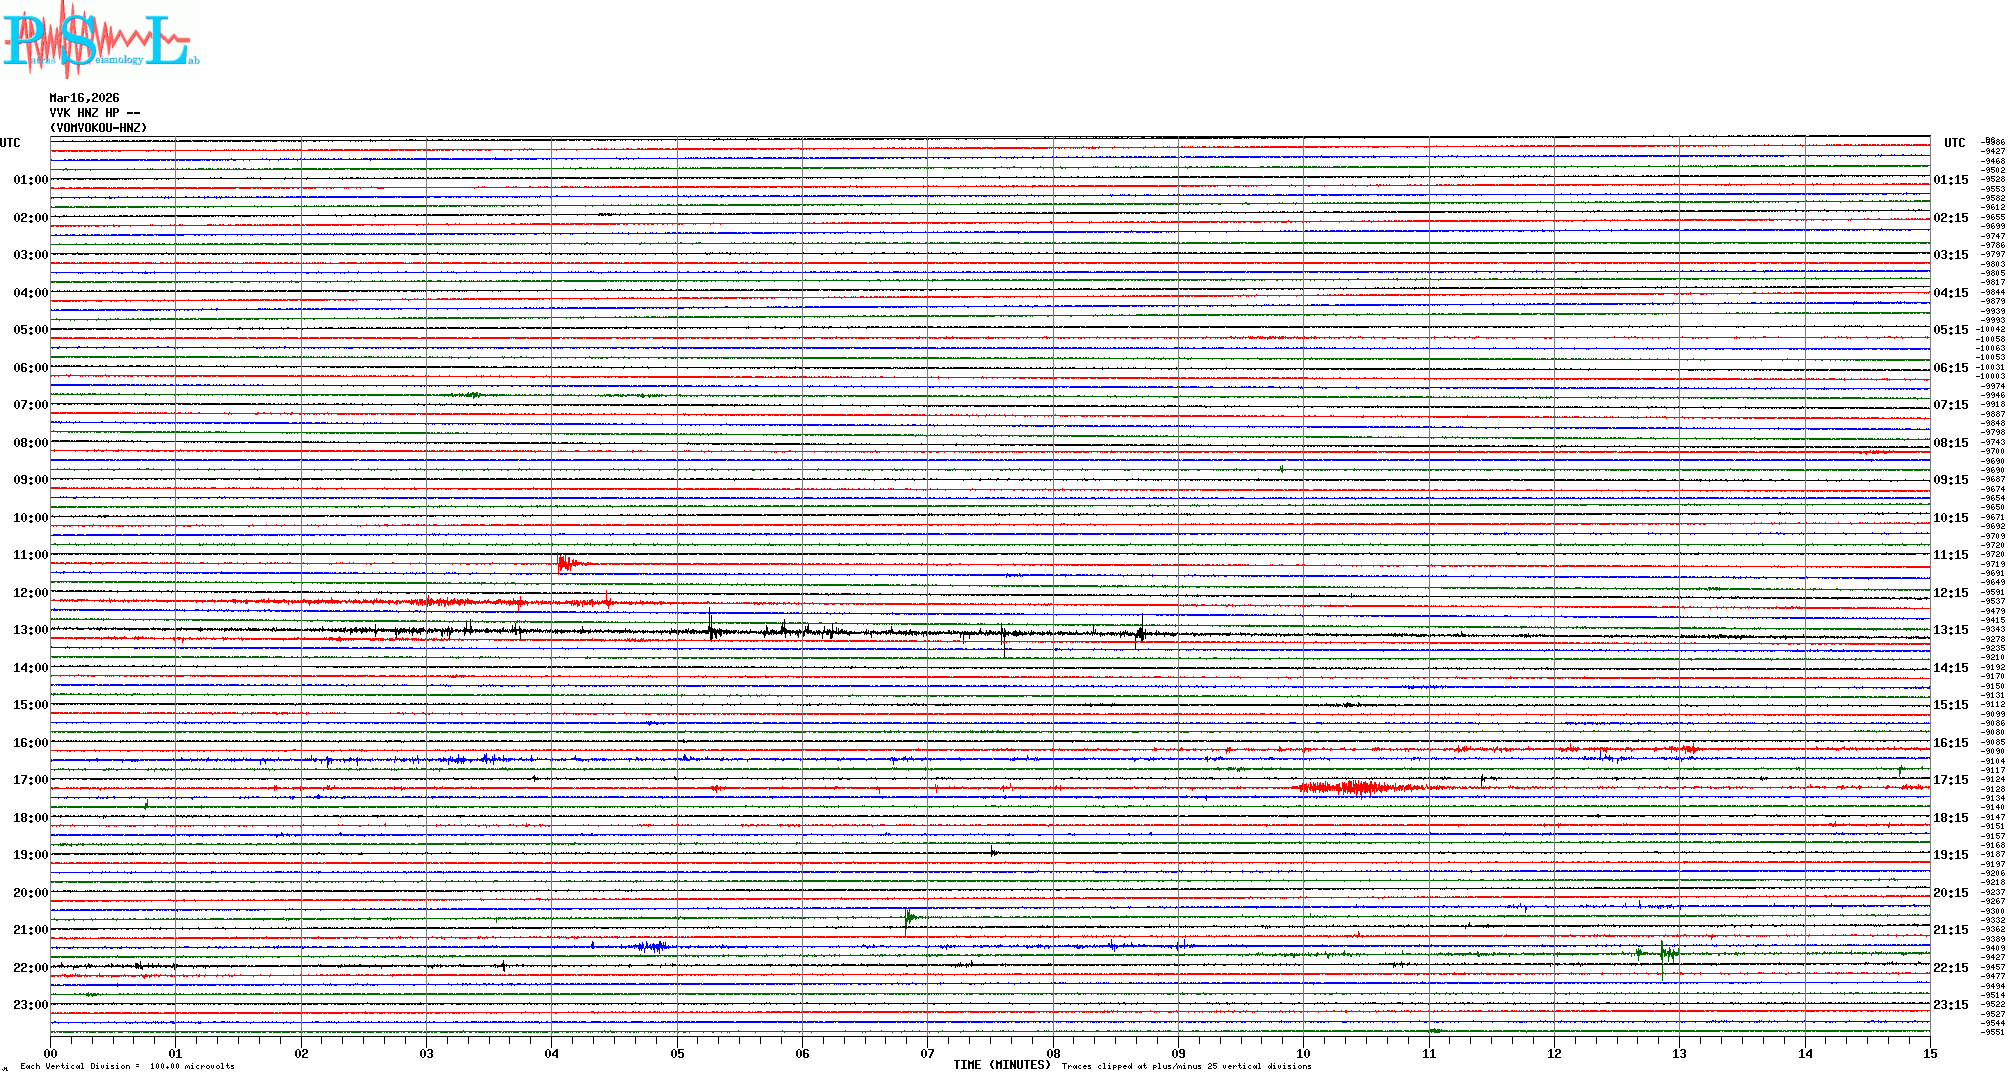Viewport: 2010px width, 1080px height.
Task: Click the TIME (MINUTES) axis title
Action: [1002, 1065]
